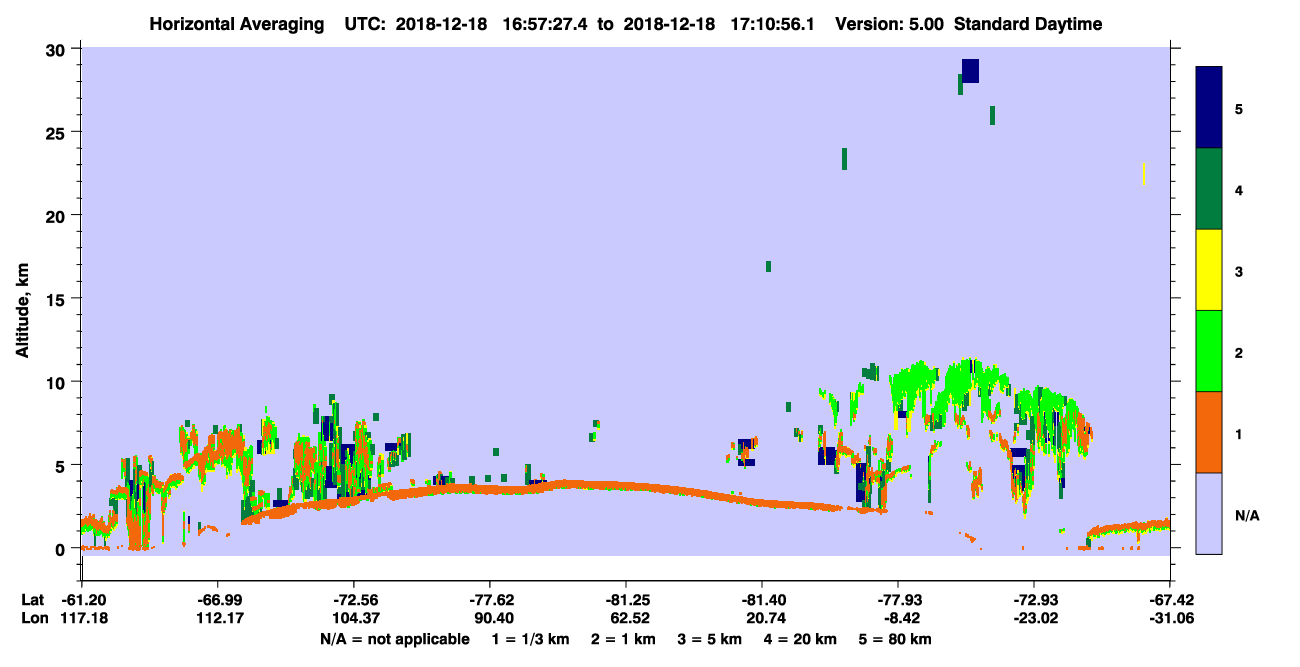Screen dimensions: 1300x667
Task: Click the colorbar label '5'
Action: pos(1239,108)
